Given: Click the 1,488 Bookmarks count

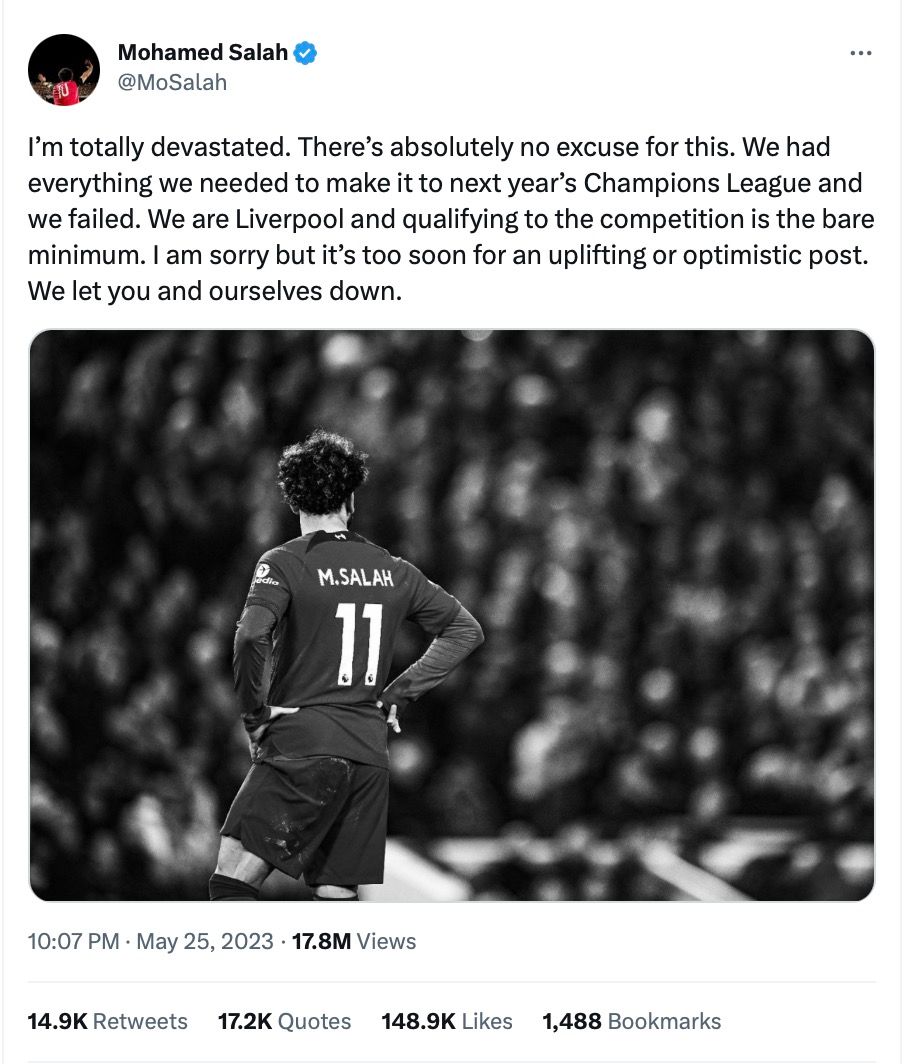Looking at the screenshot, I should click(x=631, y=1021).
